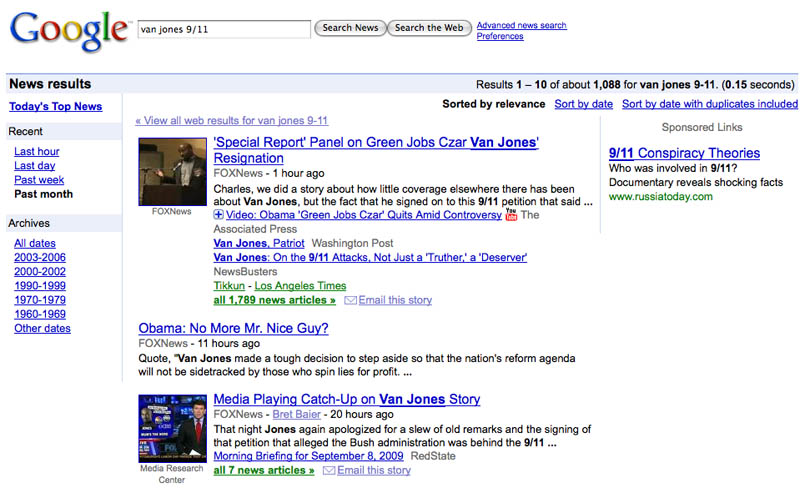
Task: Expand the plus icon beside Video: Obama link
Action: pyautogui.click(x=218, y=215)
